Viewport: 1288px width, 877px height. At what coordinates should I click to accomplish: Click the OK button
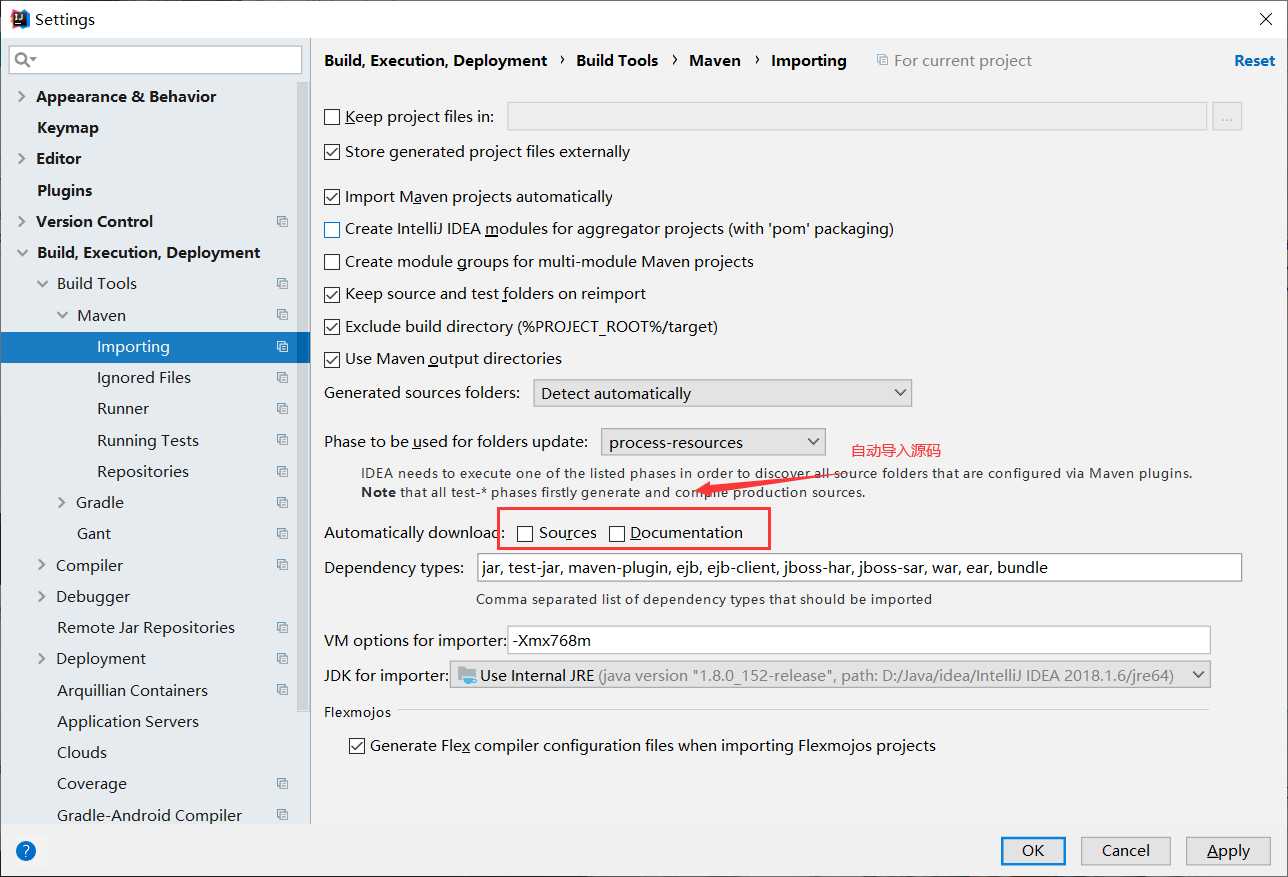1033,850
